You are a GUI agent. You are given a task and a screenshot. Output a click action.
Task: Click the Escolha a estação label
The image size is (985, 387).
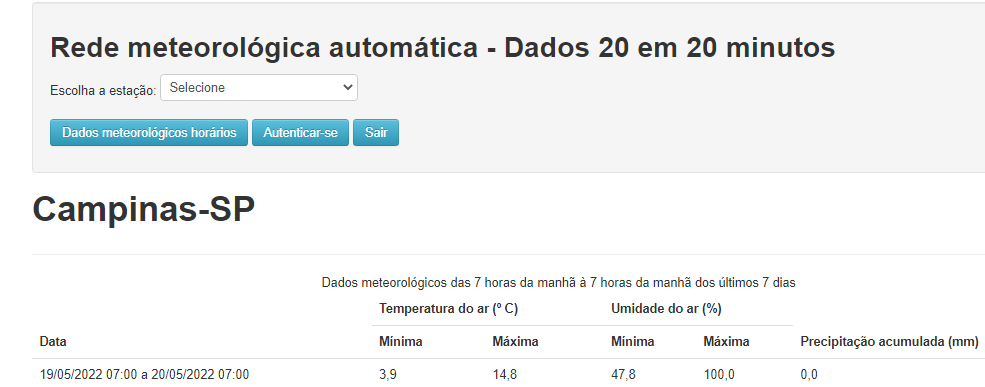103,90
